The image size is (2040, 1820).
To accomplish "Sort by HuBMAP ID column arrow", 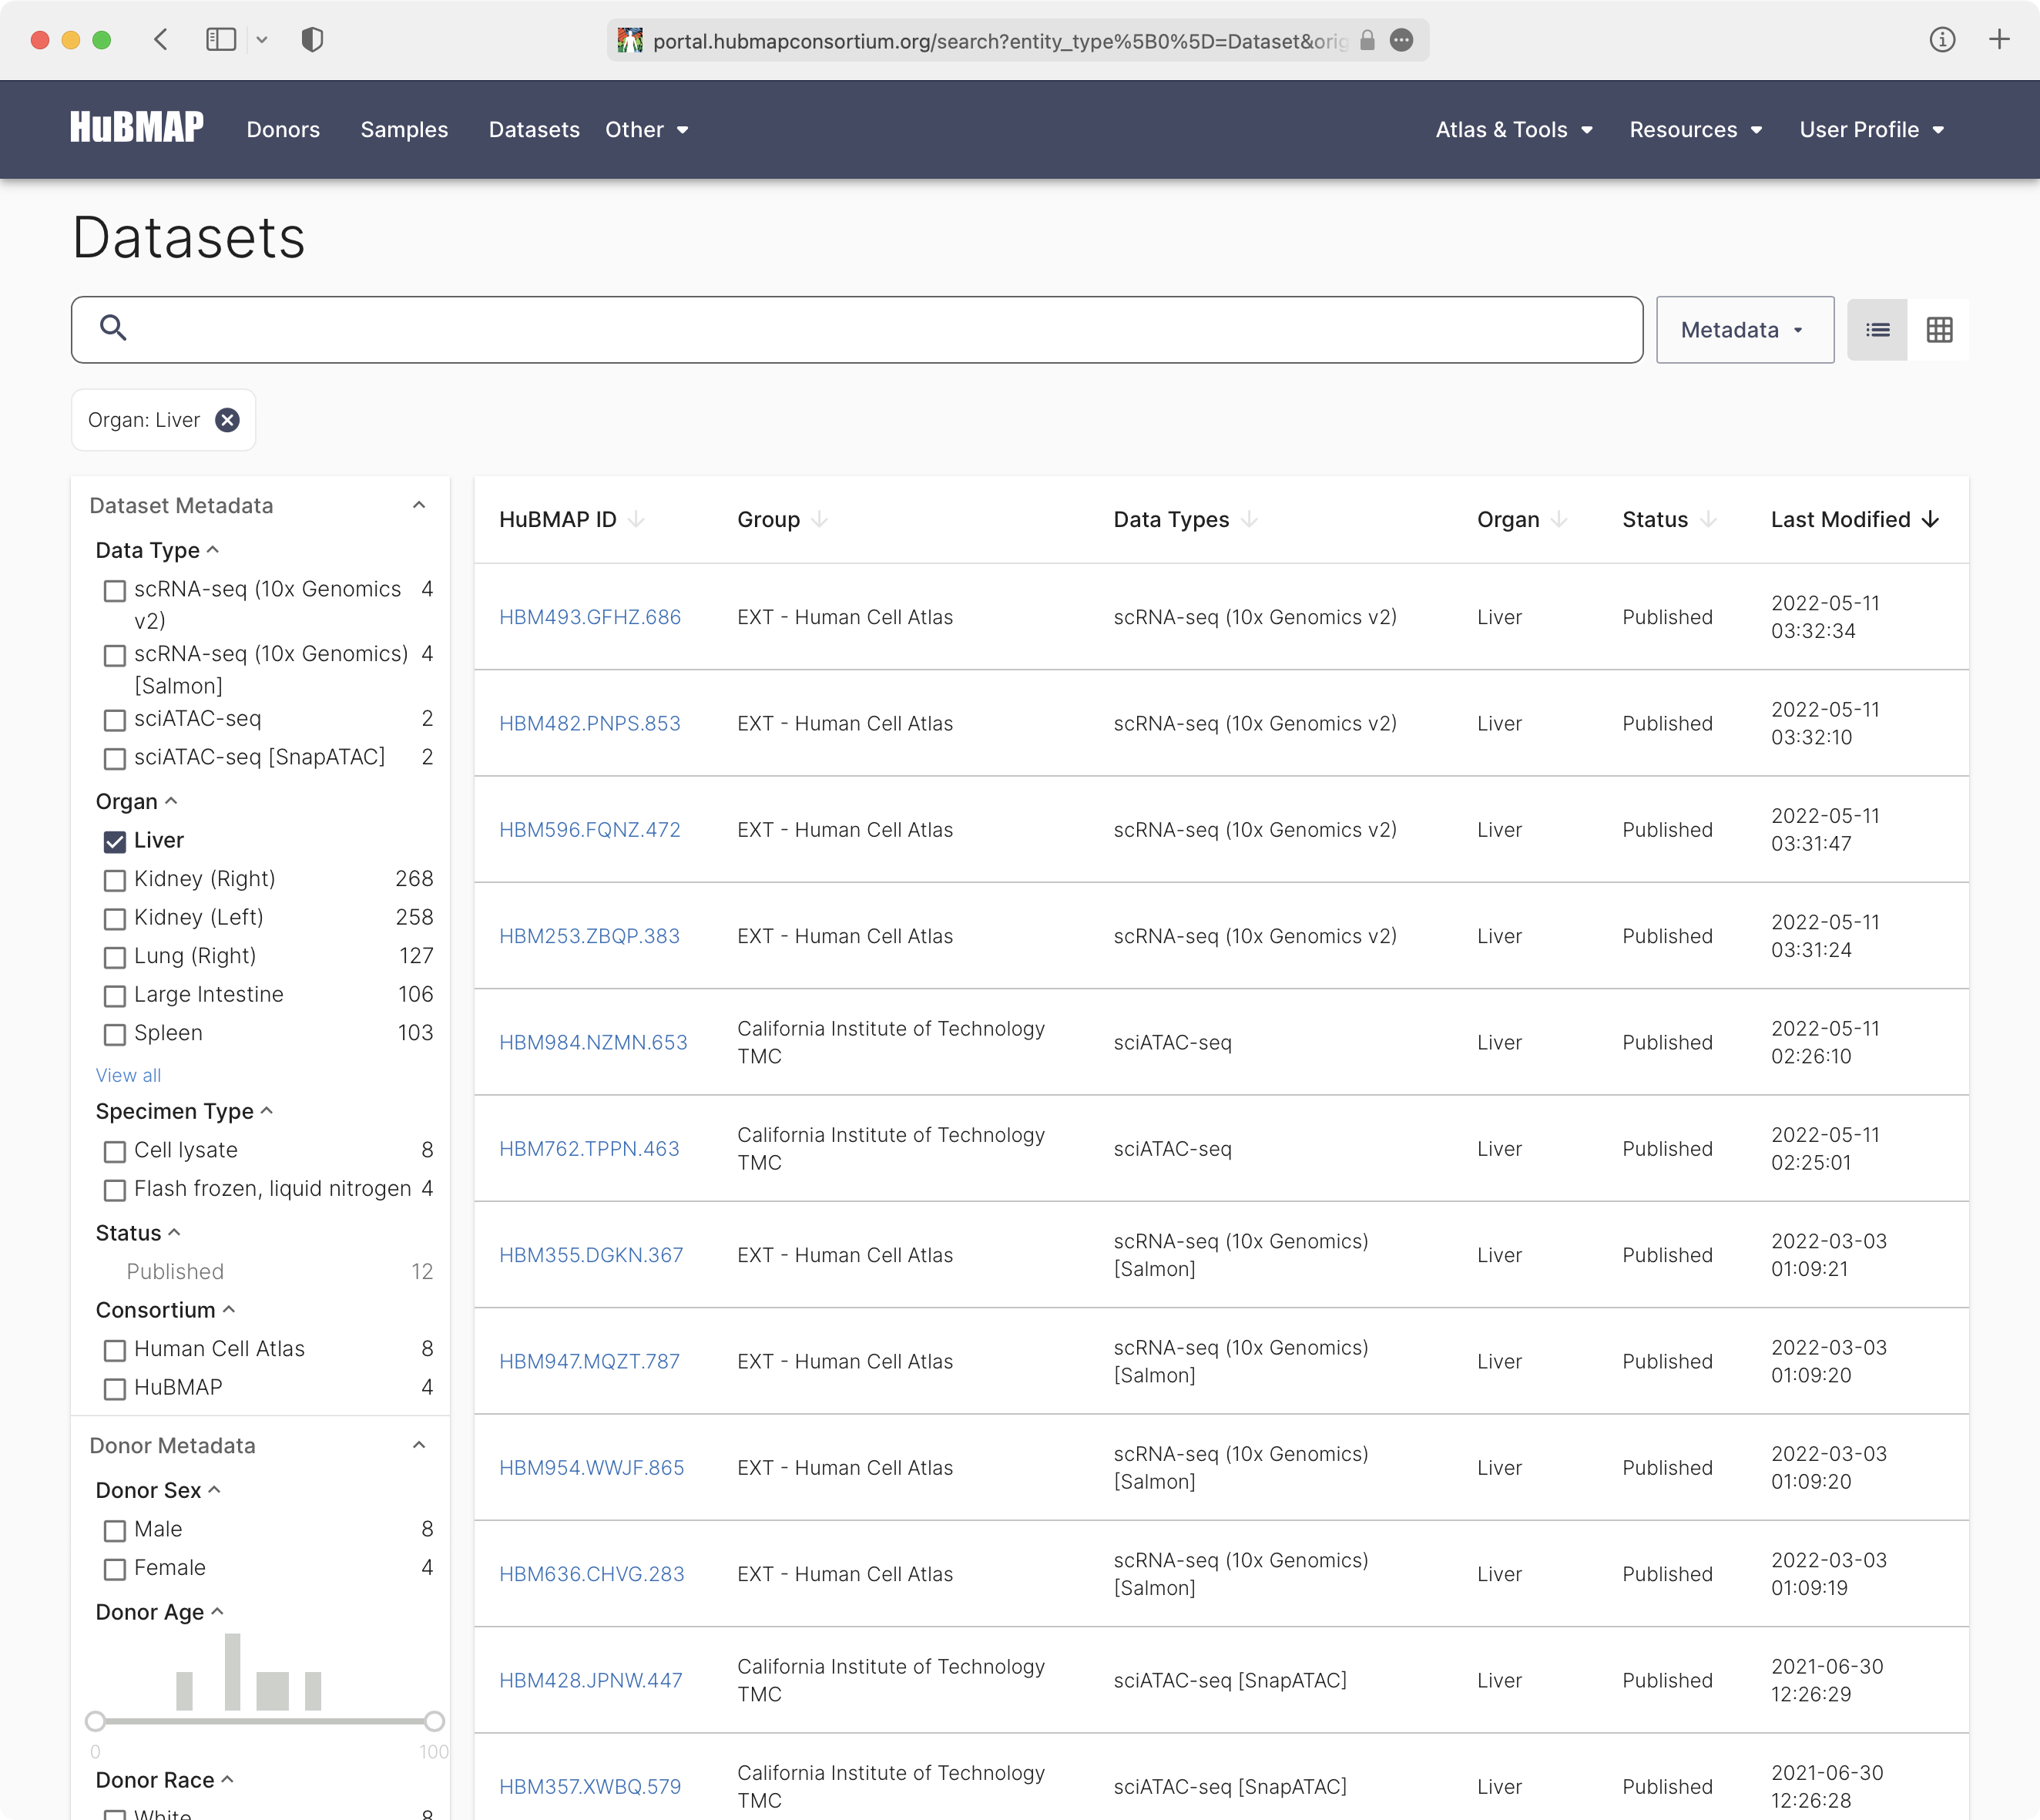I will [x=637, y=520].
